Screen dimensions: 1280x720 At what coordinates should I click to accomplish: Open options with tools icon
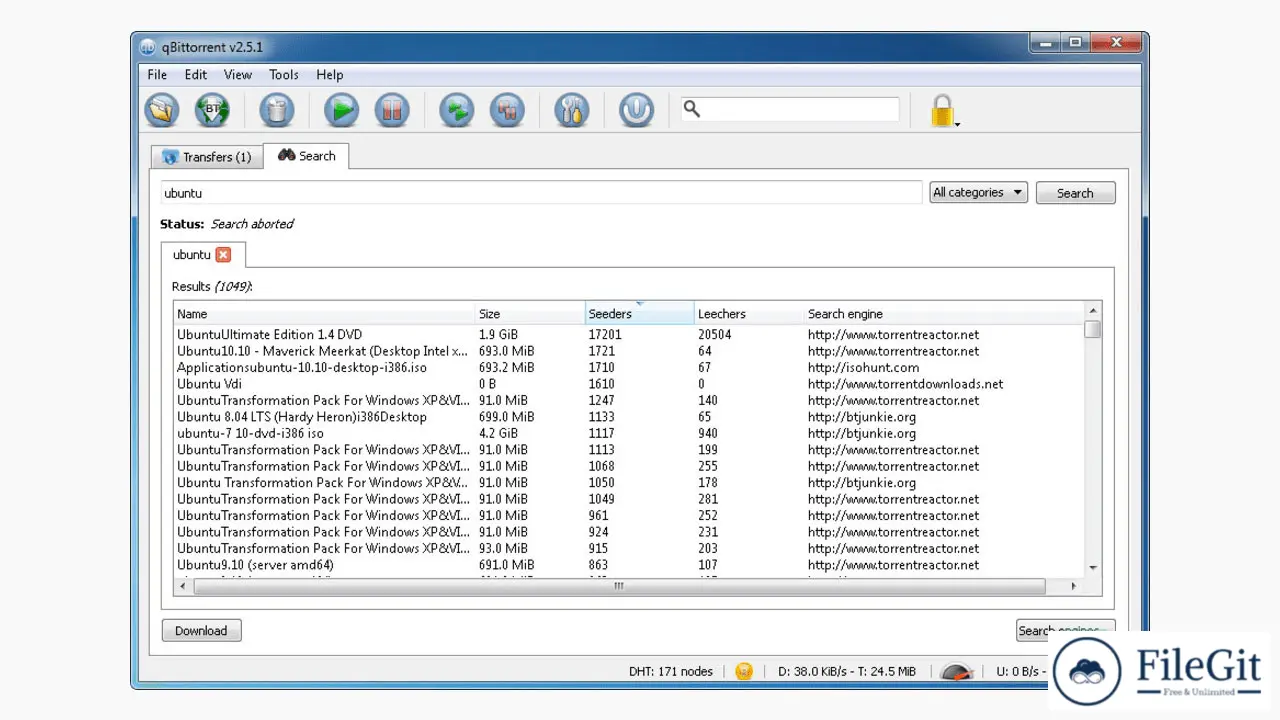tap(572, 110)
